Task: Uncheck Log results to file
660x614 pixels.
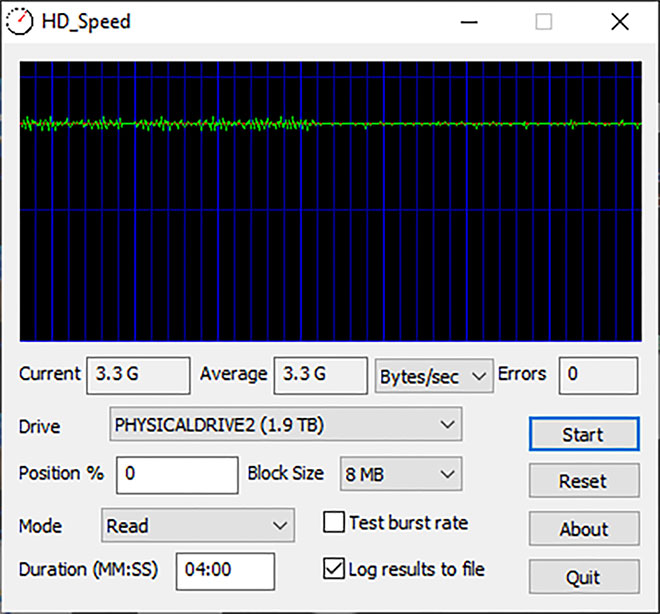Action: [334, 569]
